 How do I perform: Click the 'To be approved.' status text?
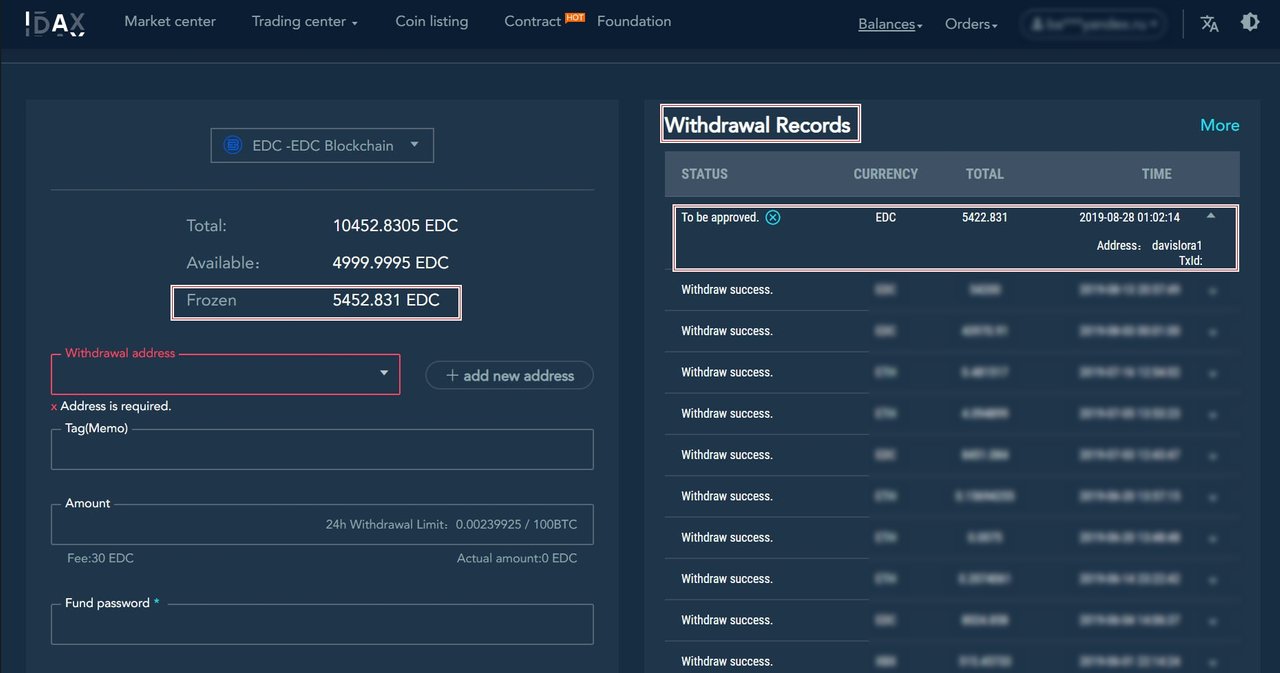click(720, 217)
